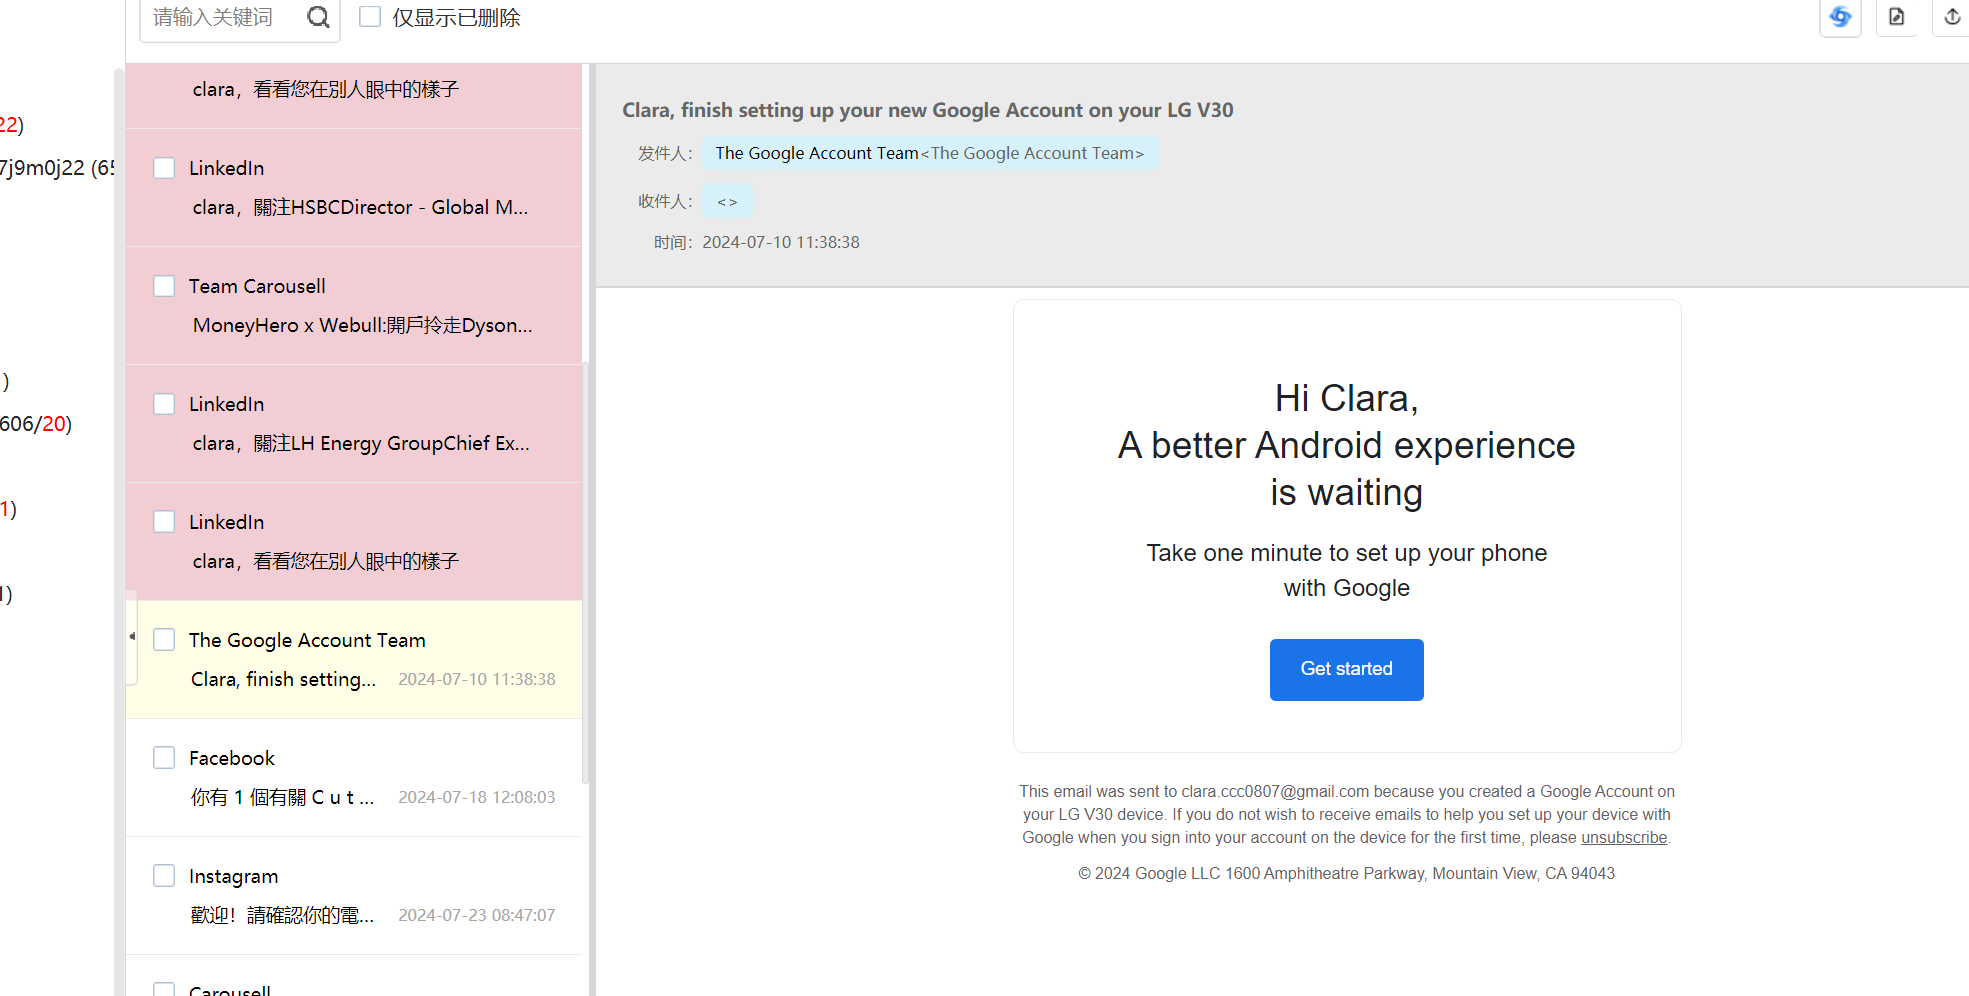Image resolution: width=1969 pixels, height=996 pixels.
Task: Open the email clara，關注LH Energy GroupChief Ex...
Action: (361, 443)
